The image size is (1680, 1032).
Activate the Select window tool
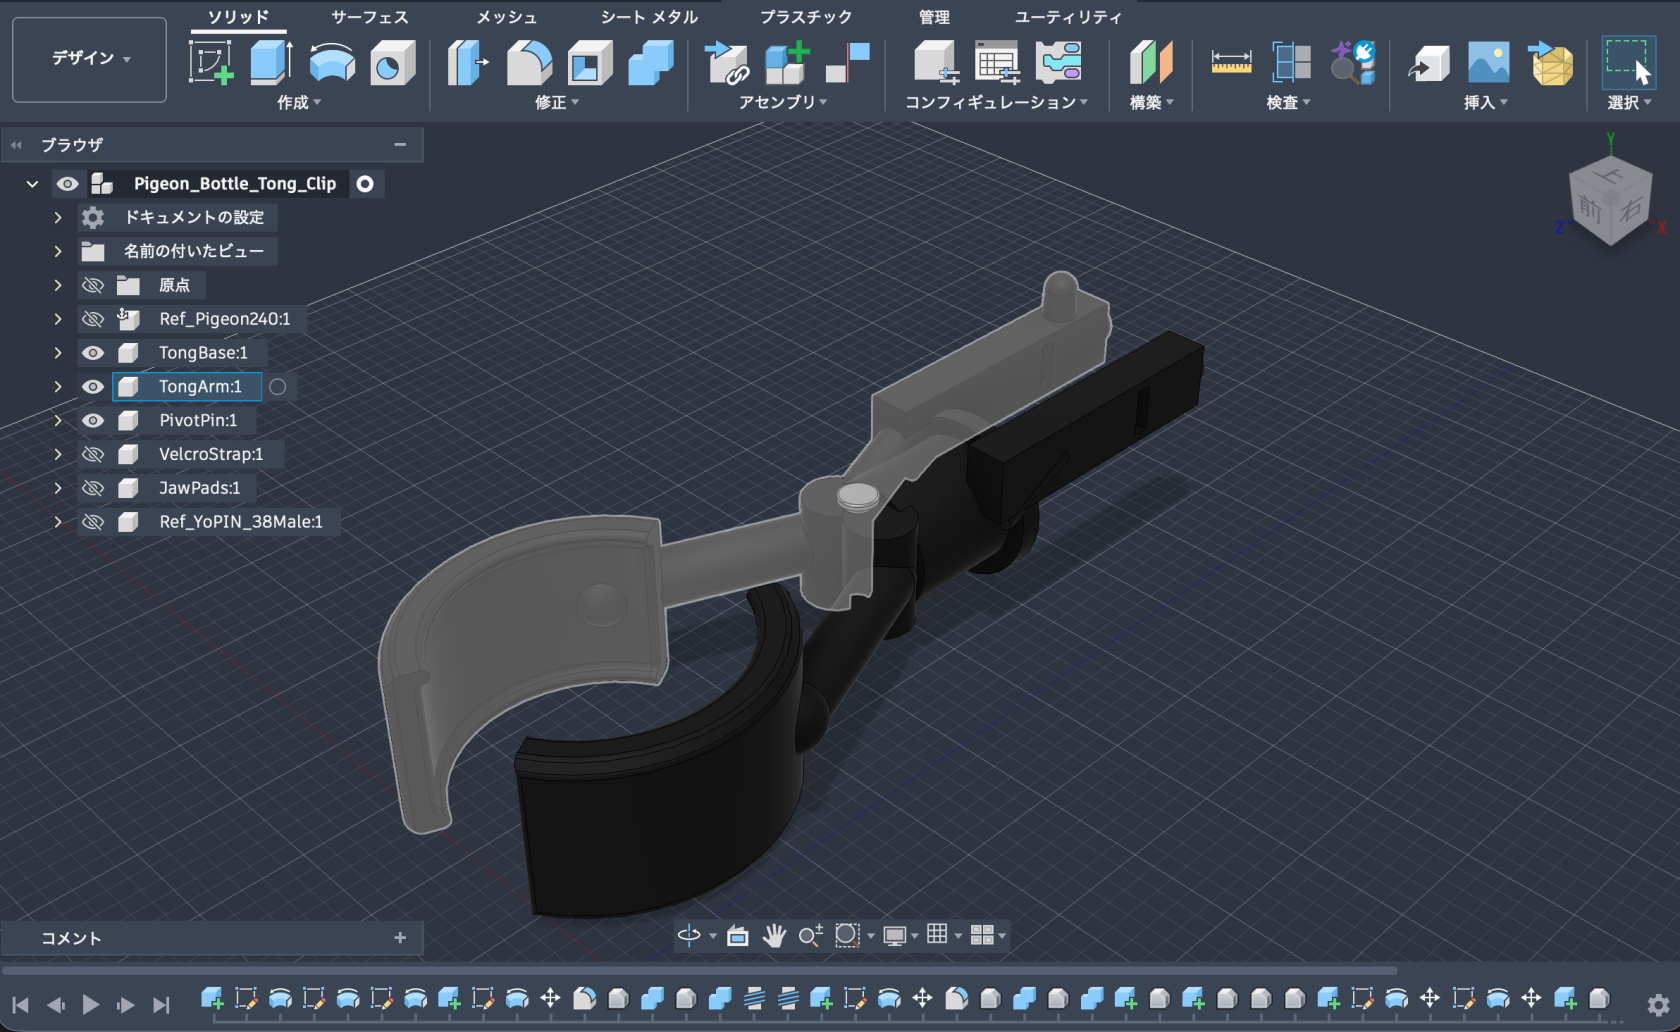click(1628, 62)
